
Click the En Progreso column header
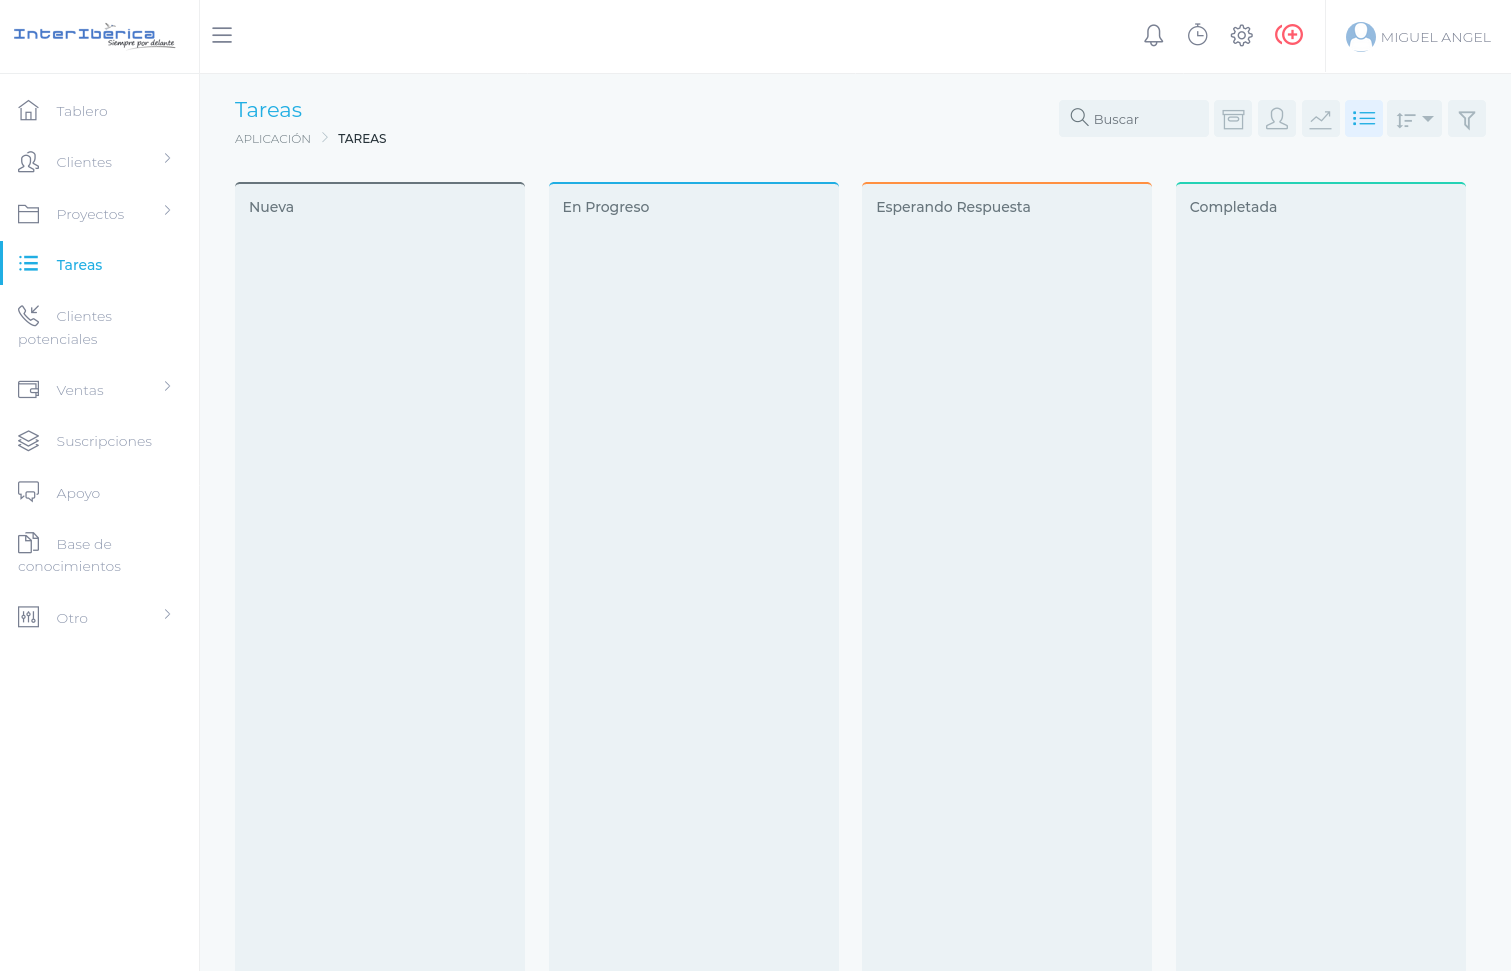click(x=606, y=207)
